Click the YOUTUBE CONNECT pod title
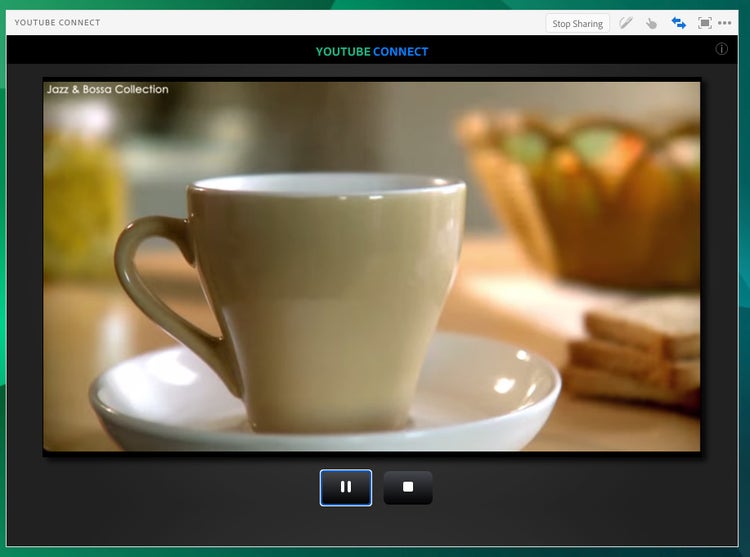 pos(57,22)
